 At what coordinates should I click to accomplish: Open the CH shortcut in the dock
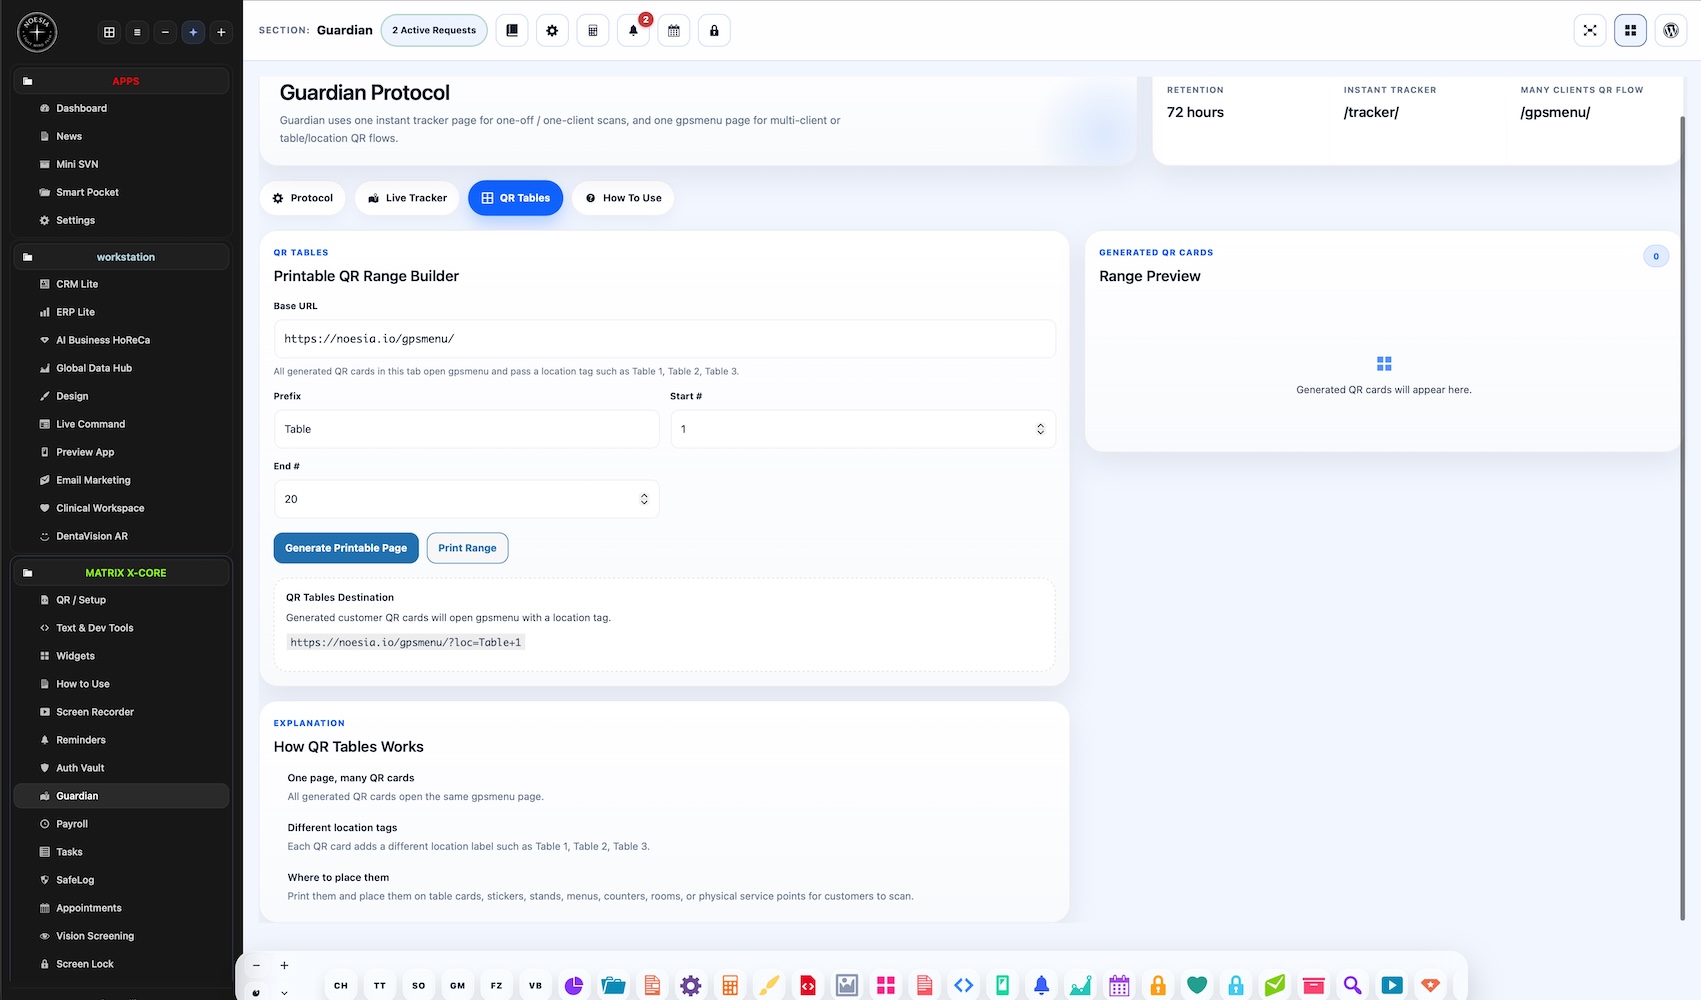pos(341,986)
